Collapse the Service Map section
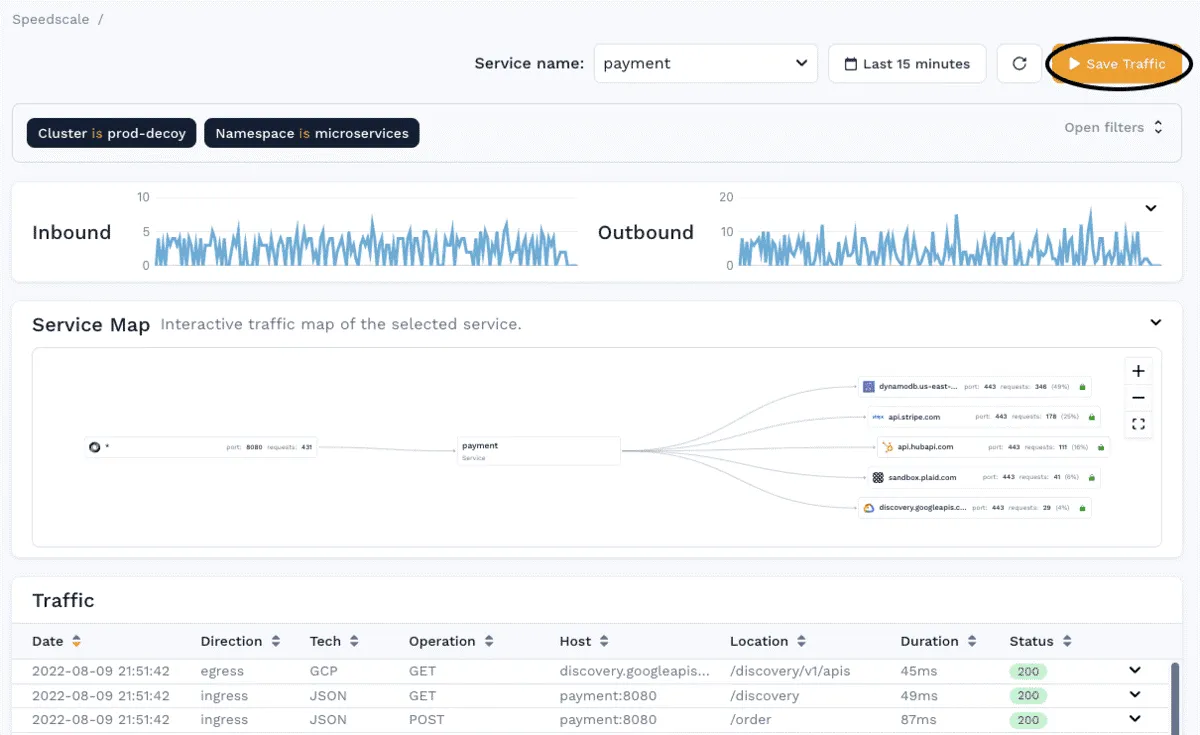The height and width of the screenshot is (735, 1200). [x=1155, y=322]
